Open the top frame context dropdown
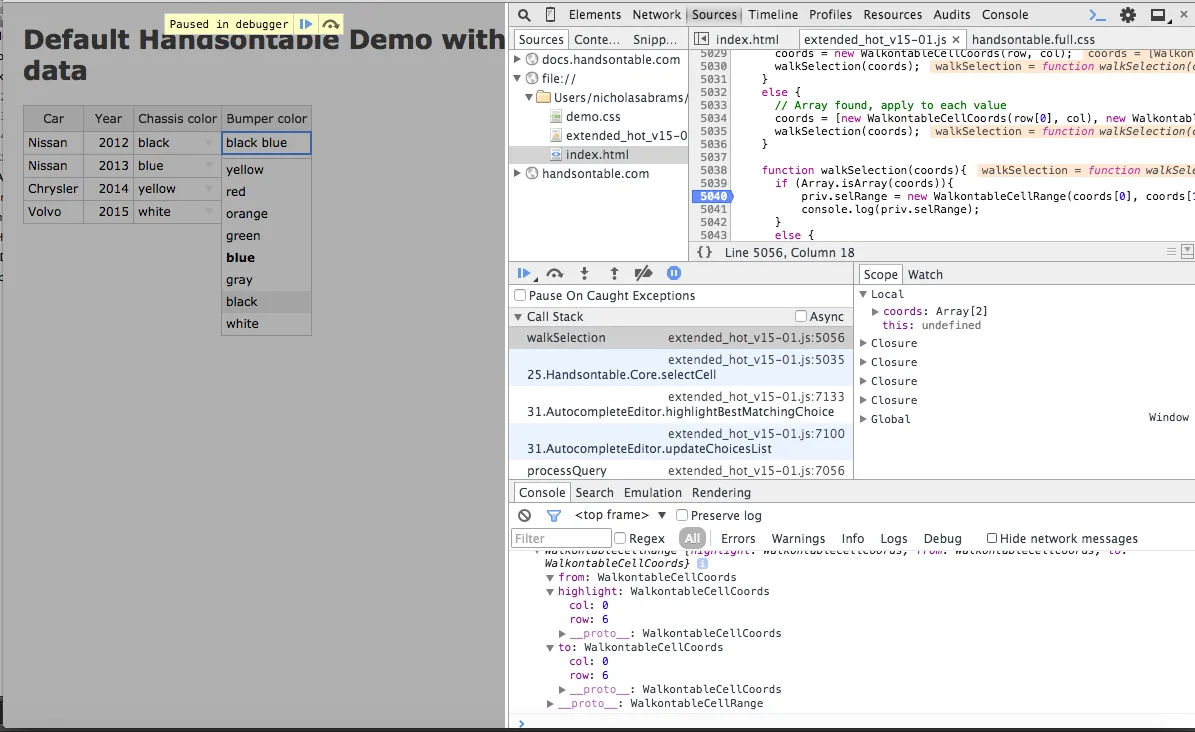1195x732 pixels. point(620,515)
